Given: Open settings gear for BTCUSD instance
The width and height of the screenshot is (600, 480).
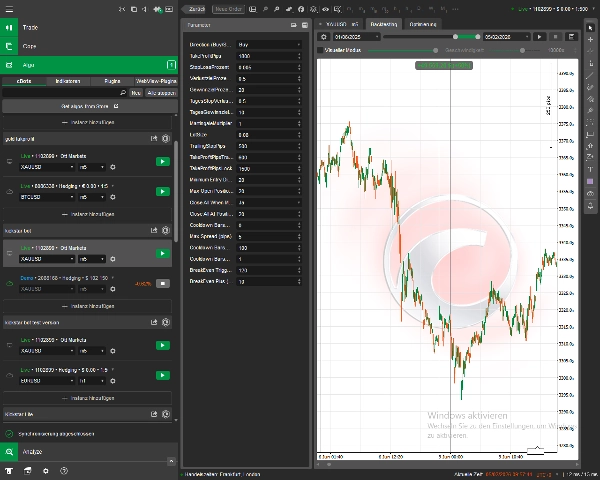Looking at the screenshot, I should coord(113,197).
